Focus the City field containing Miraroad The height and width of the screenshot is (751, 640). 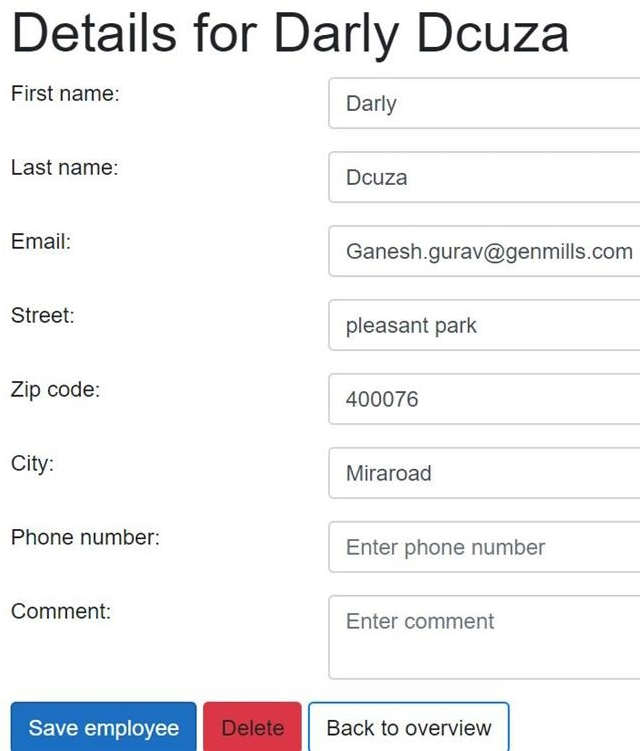484,474
